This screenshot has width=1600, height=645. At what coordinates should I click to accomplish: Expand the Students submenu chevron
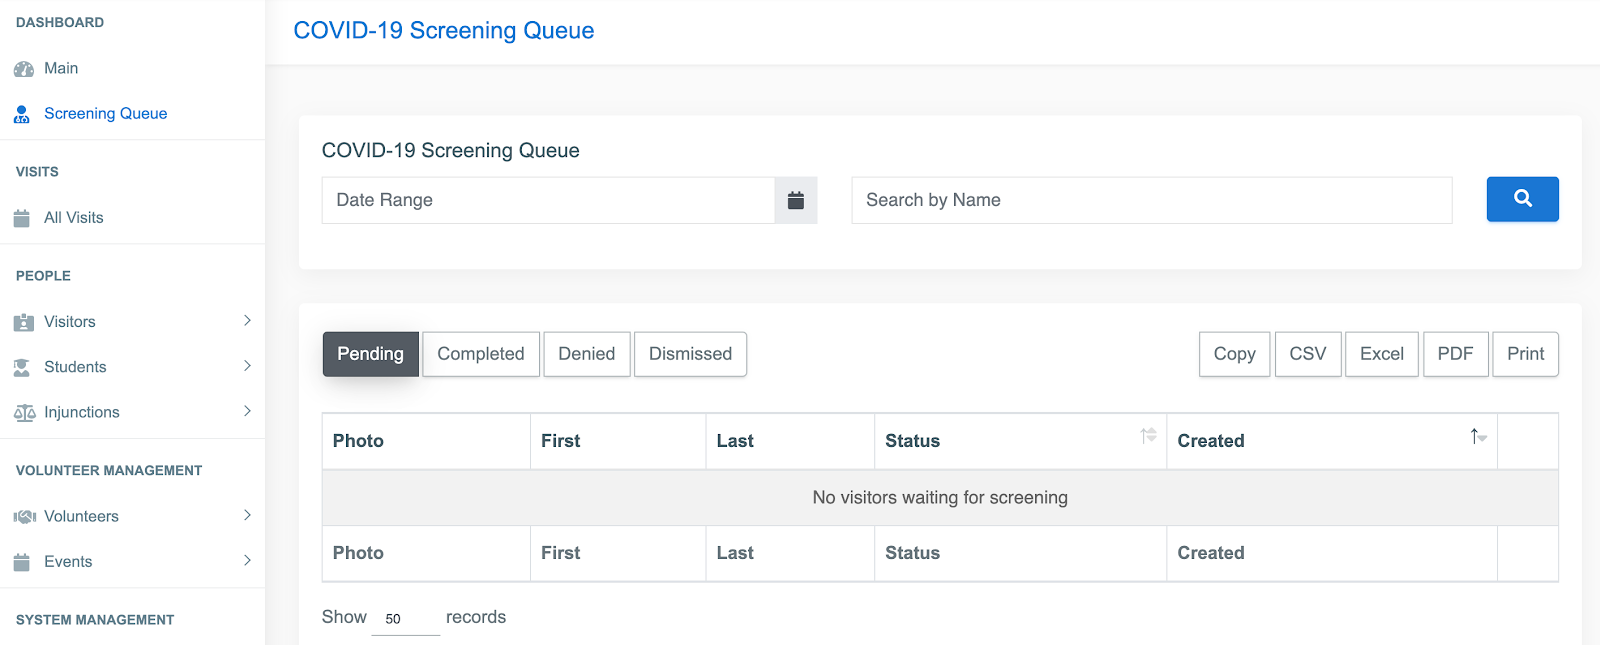pyautogui.click(x=247, y=366)
